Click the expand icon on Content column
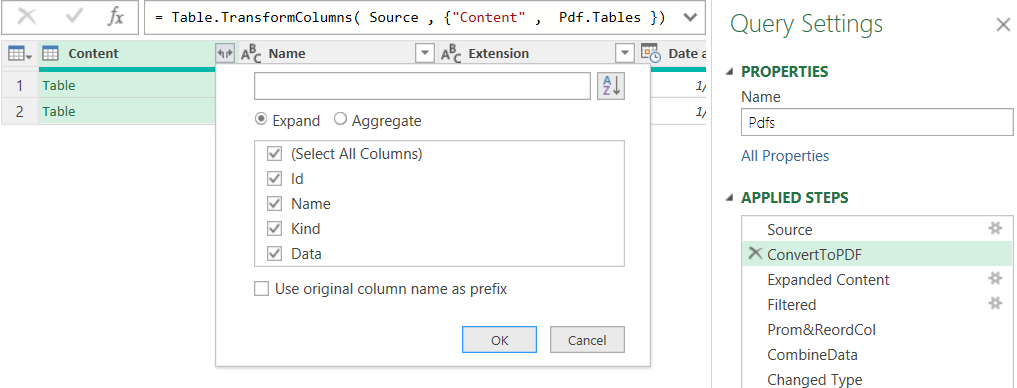This screenshot has width=1017, height=388. (224, 54)
